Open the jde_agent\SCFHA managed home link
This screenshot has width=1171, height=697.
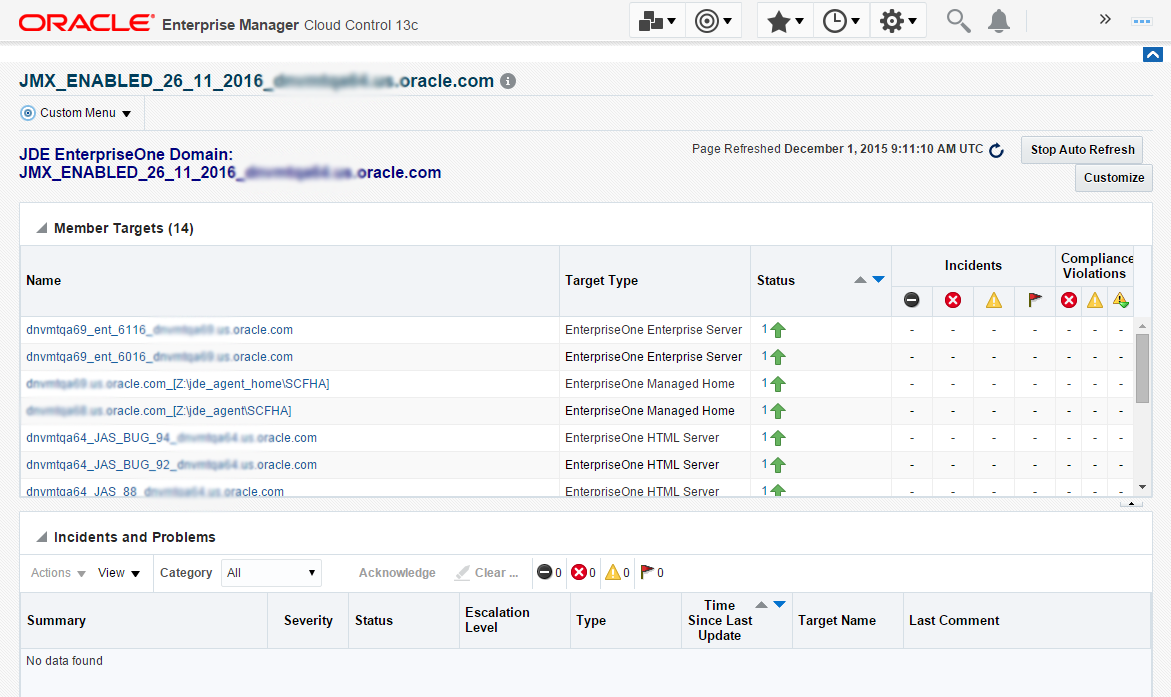click(x=158, y=410)
